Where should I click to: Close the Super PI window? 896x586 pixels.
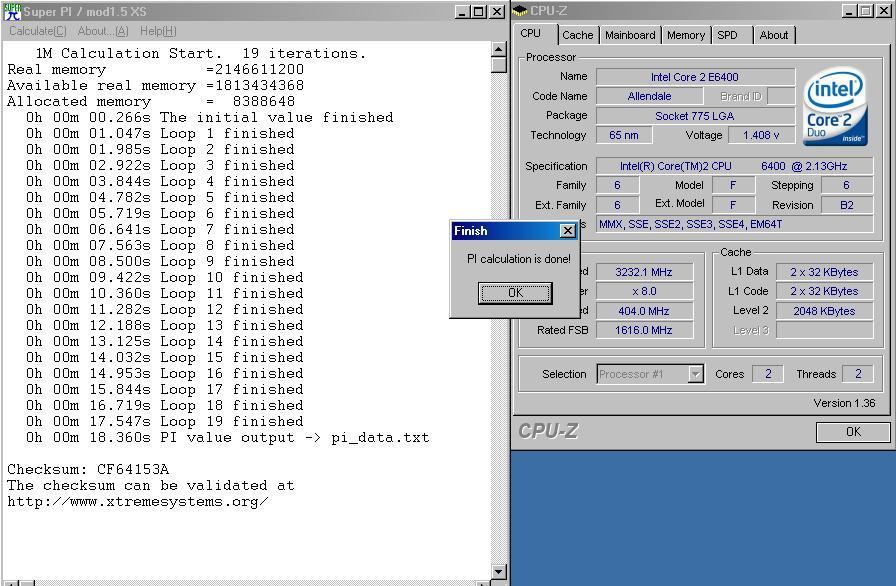click(497, 11)
